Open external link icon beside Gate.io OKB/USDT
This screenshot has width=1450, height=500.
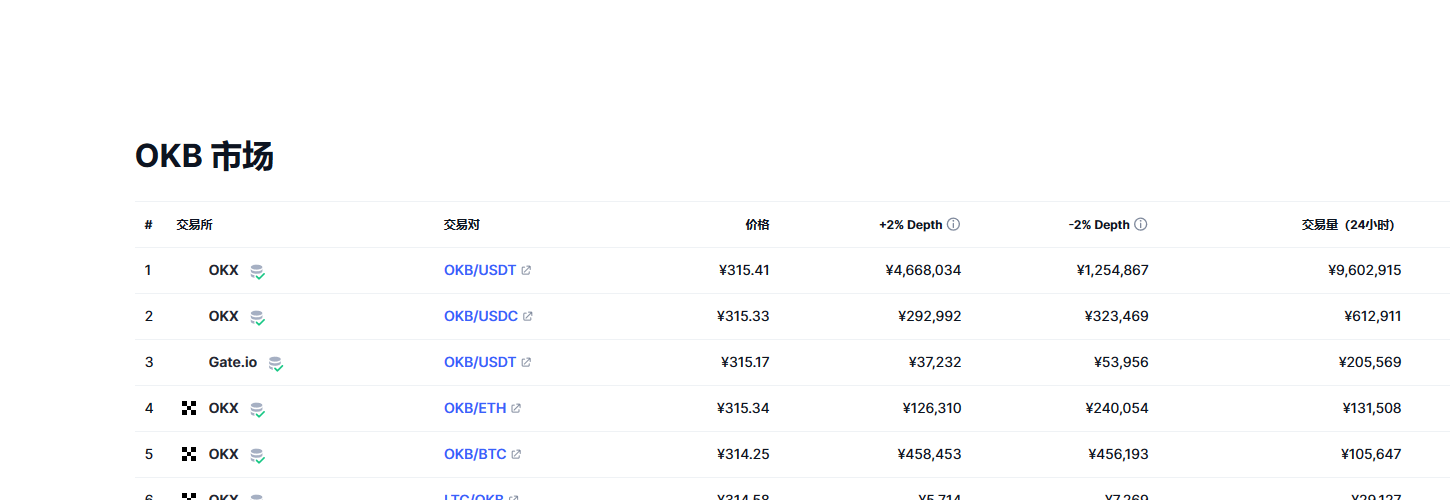526,362
